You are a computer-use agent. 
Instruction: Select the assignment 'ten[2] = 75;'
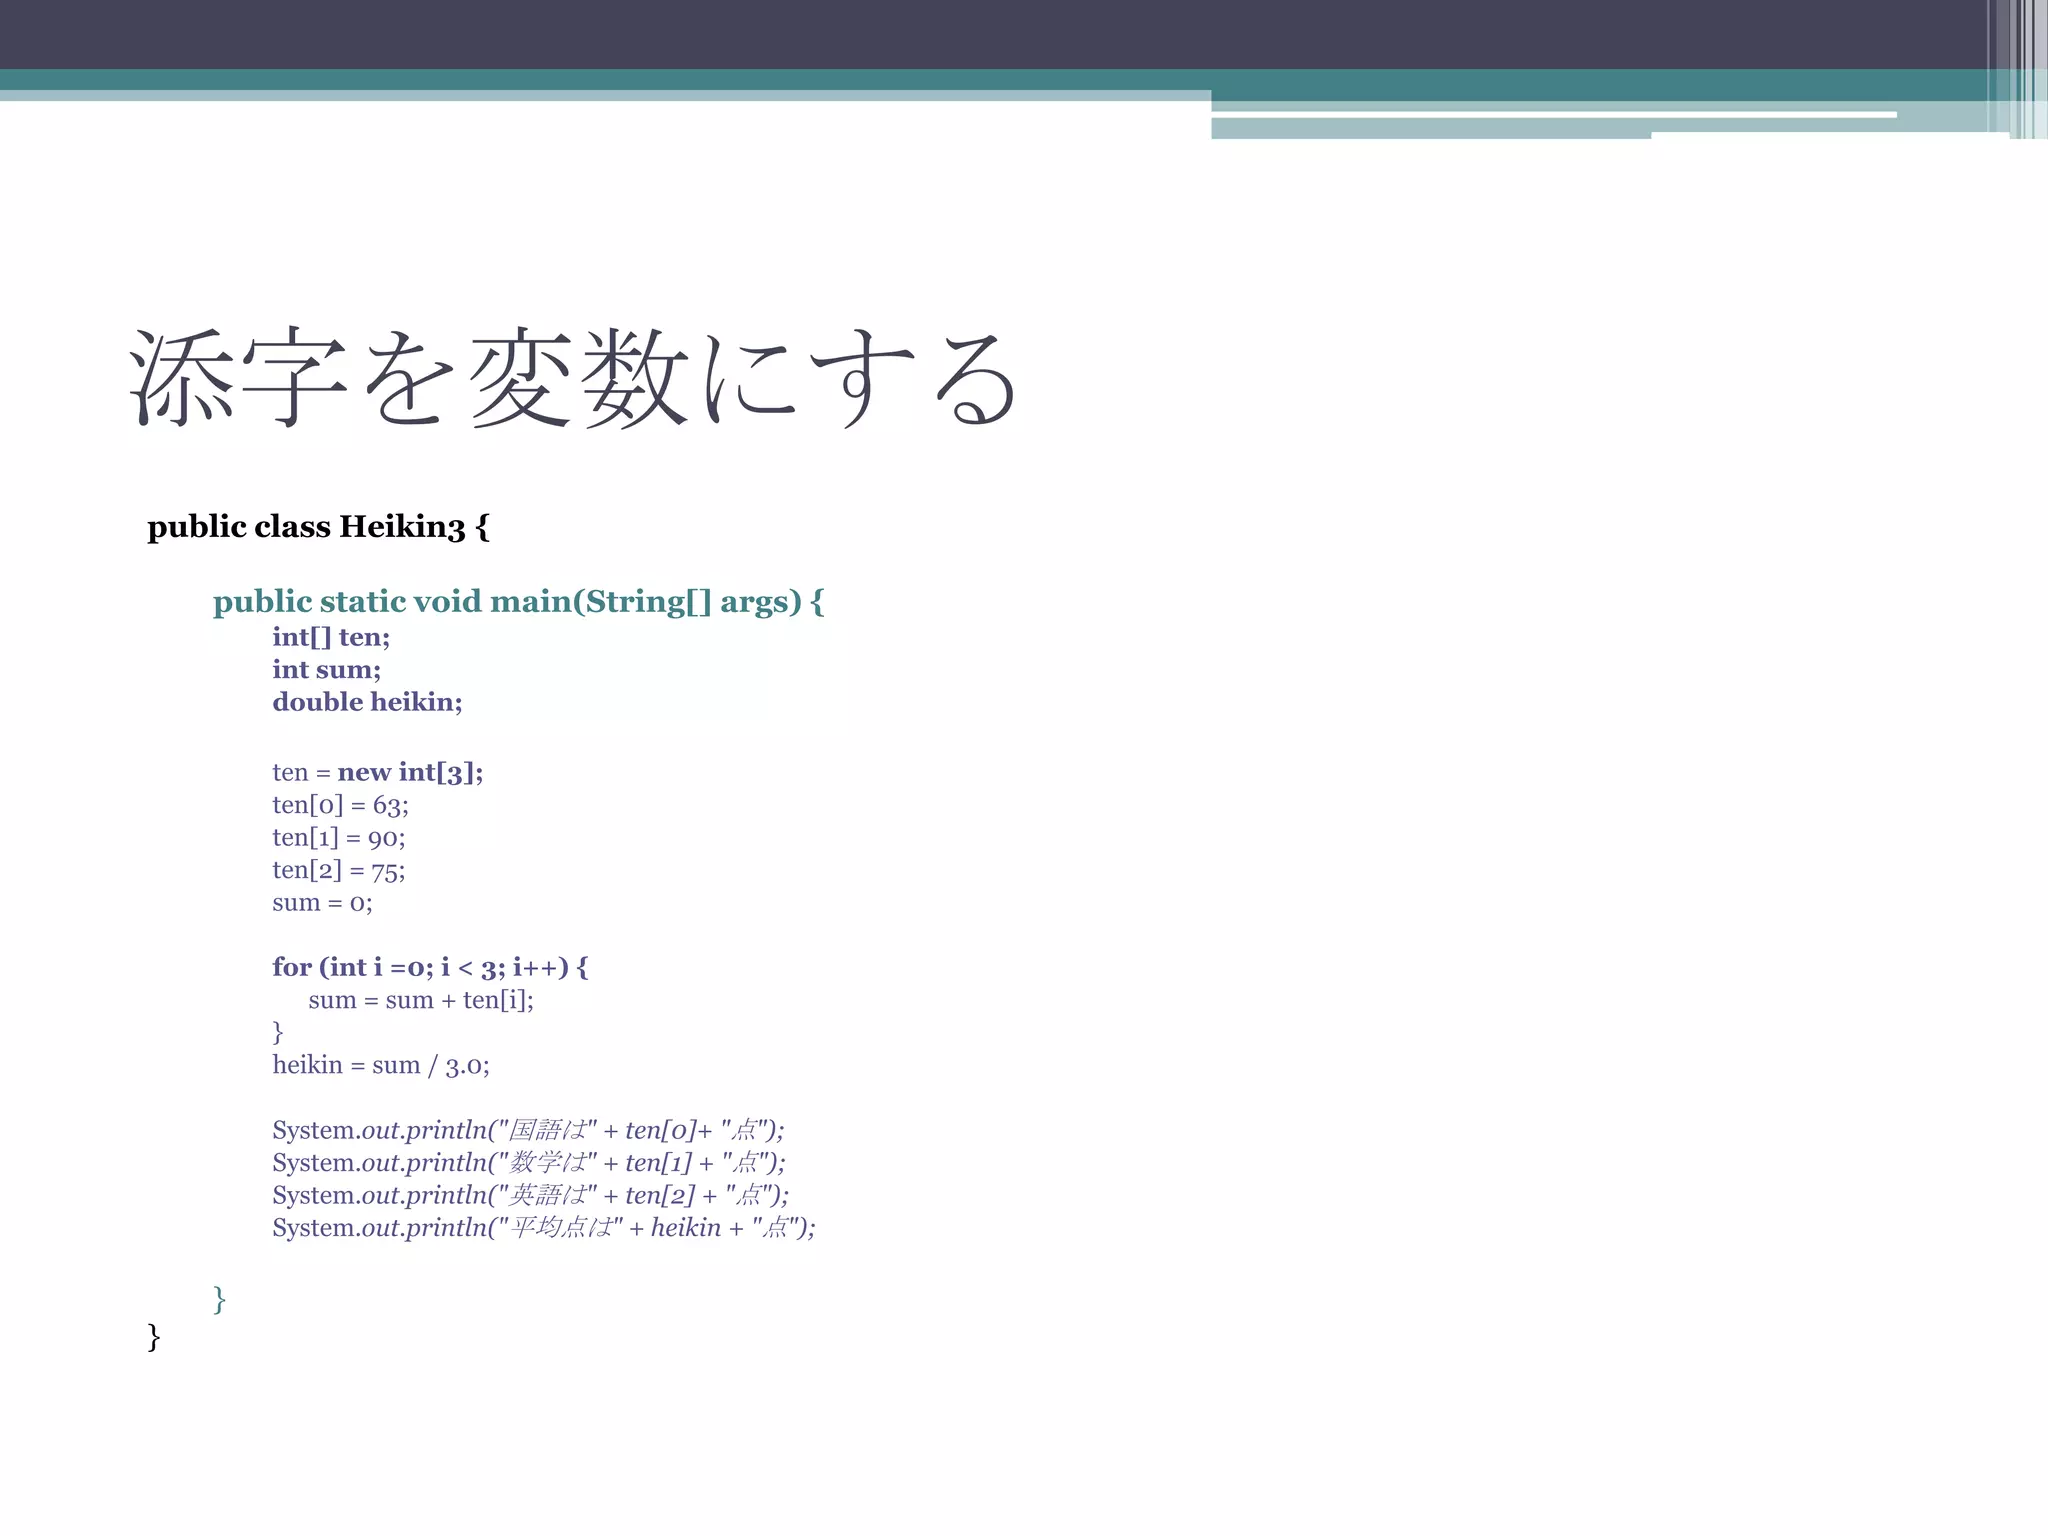(x=338, y=870)
